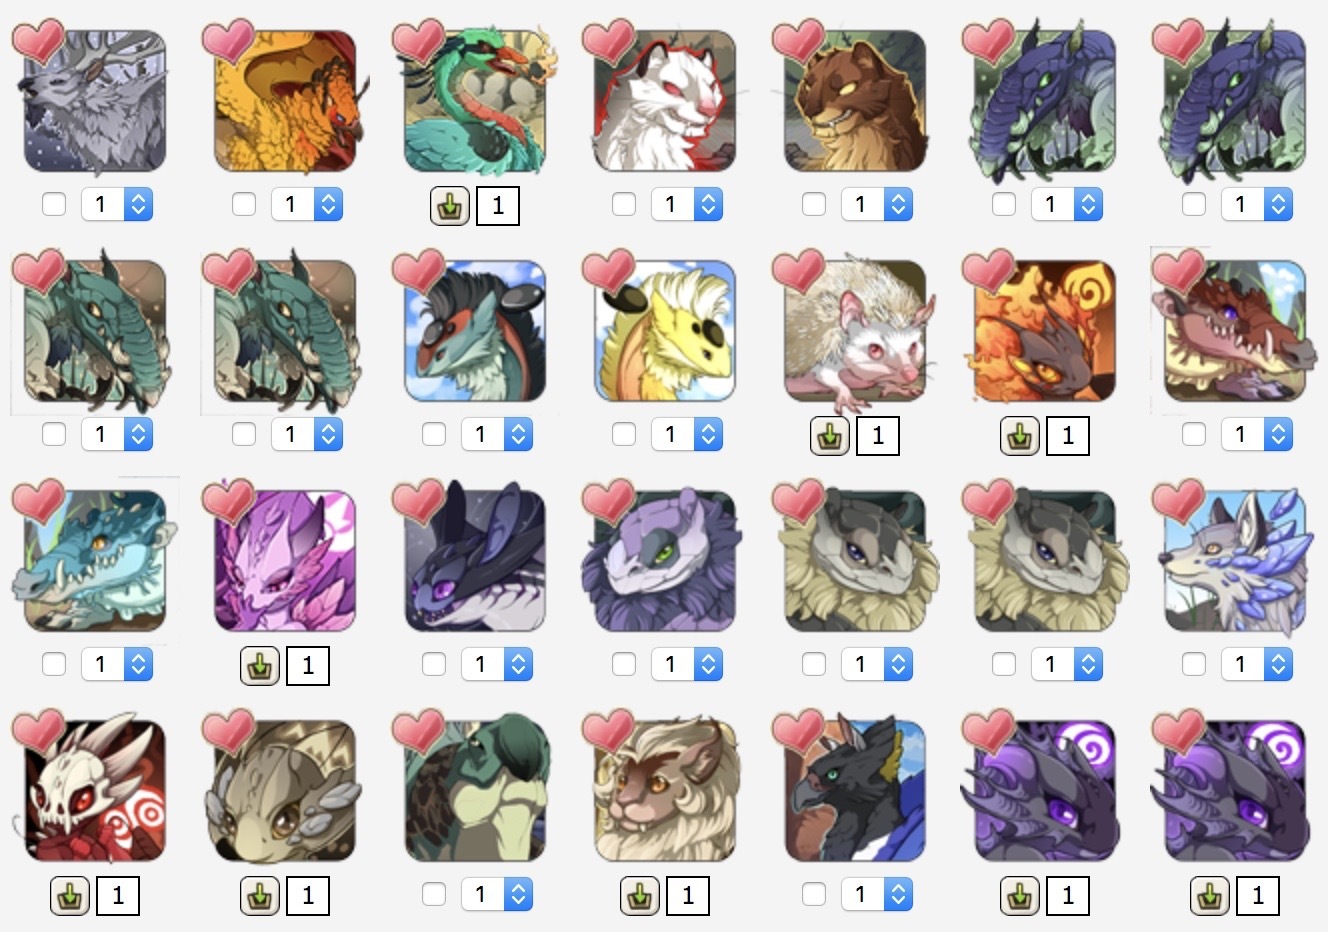The height and width of the screenshot is (932, 1328).
Task: Open the quantity dropdown under the brown otter
Action: pyautogui.click(x=877, y=204)
